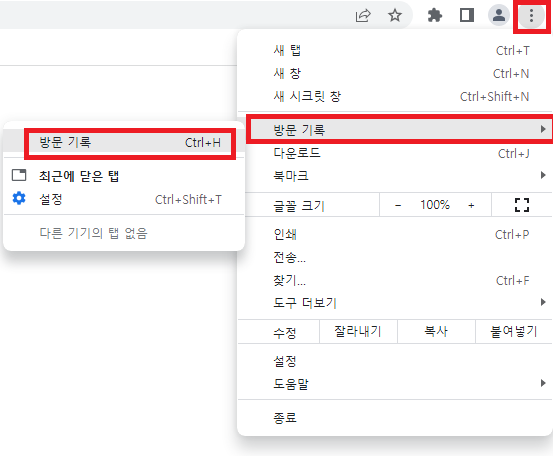553x456 pixels.
Task: Decrease zoom with minus button
Action: point(398,205)
